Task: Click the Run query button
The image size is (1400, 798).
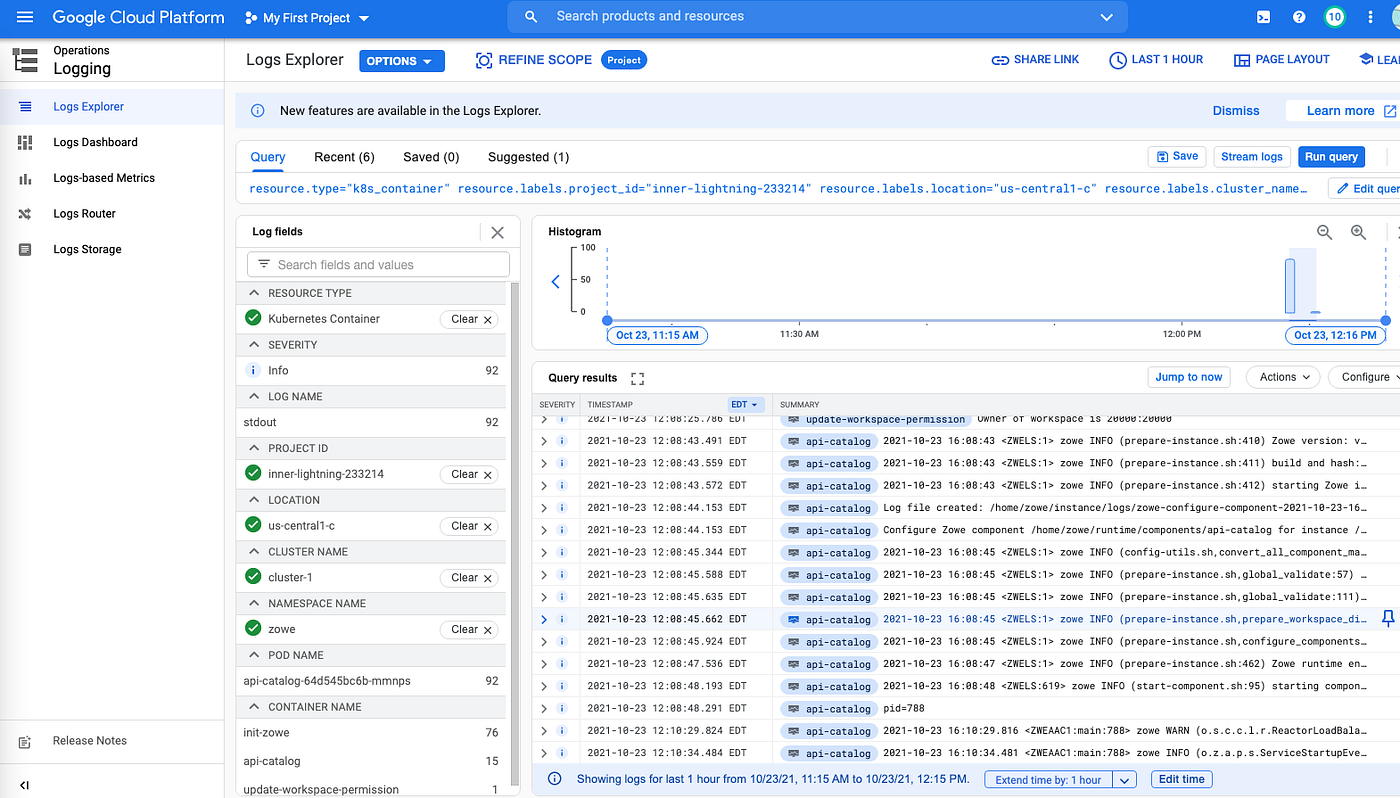Action: pyautogui.click(x=1331, y=157)
